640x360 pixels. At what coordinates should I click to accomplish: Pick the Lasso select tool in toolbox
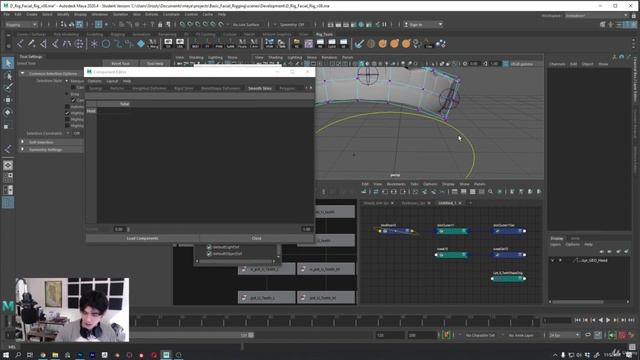pyautogui.click(x=8, y=76)
